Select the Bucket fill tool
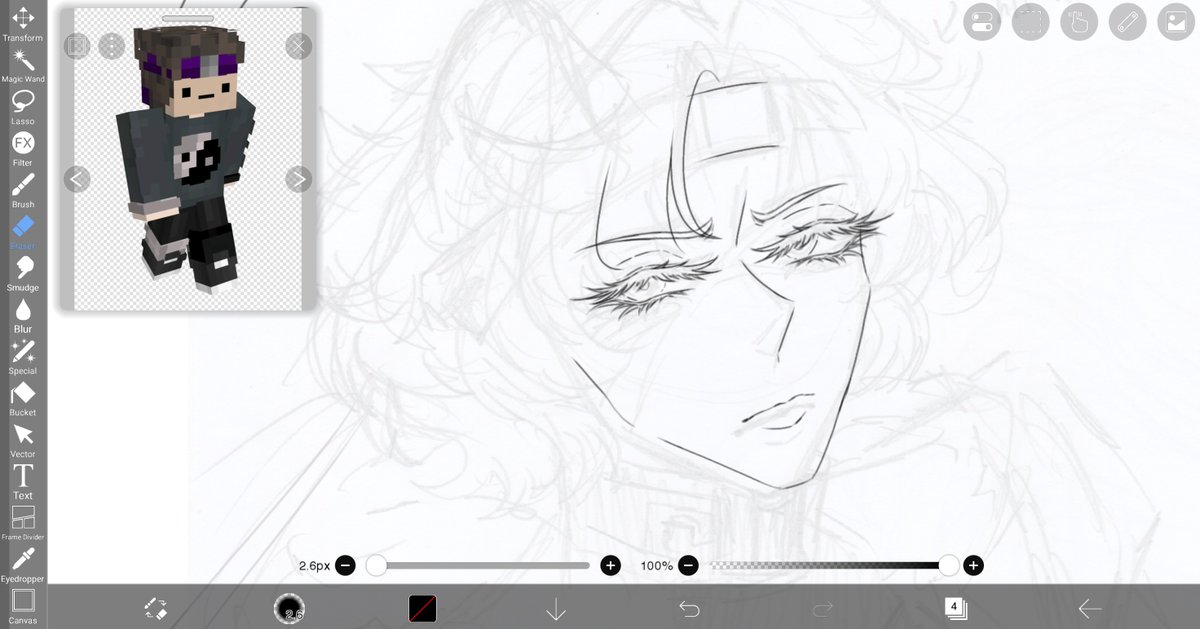Viewport: 1200px width, 629px height. pos(23,398)
